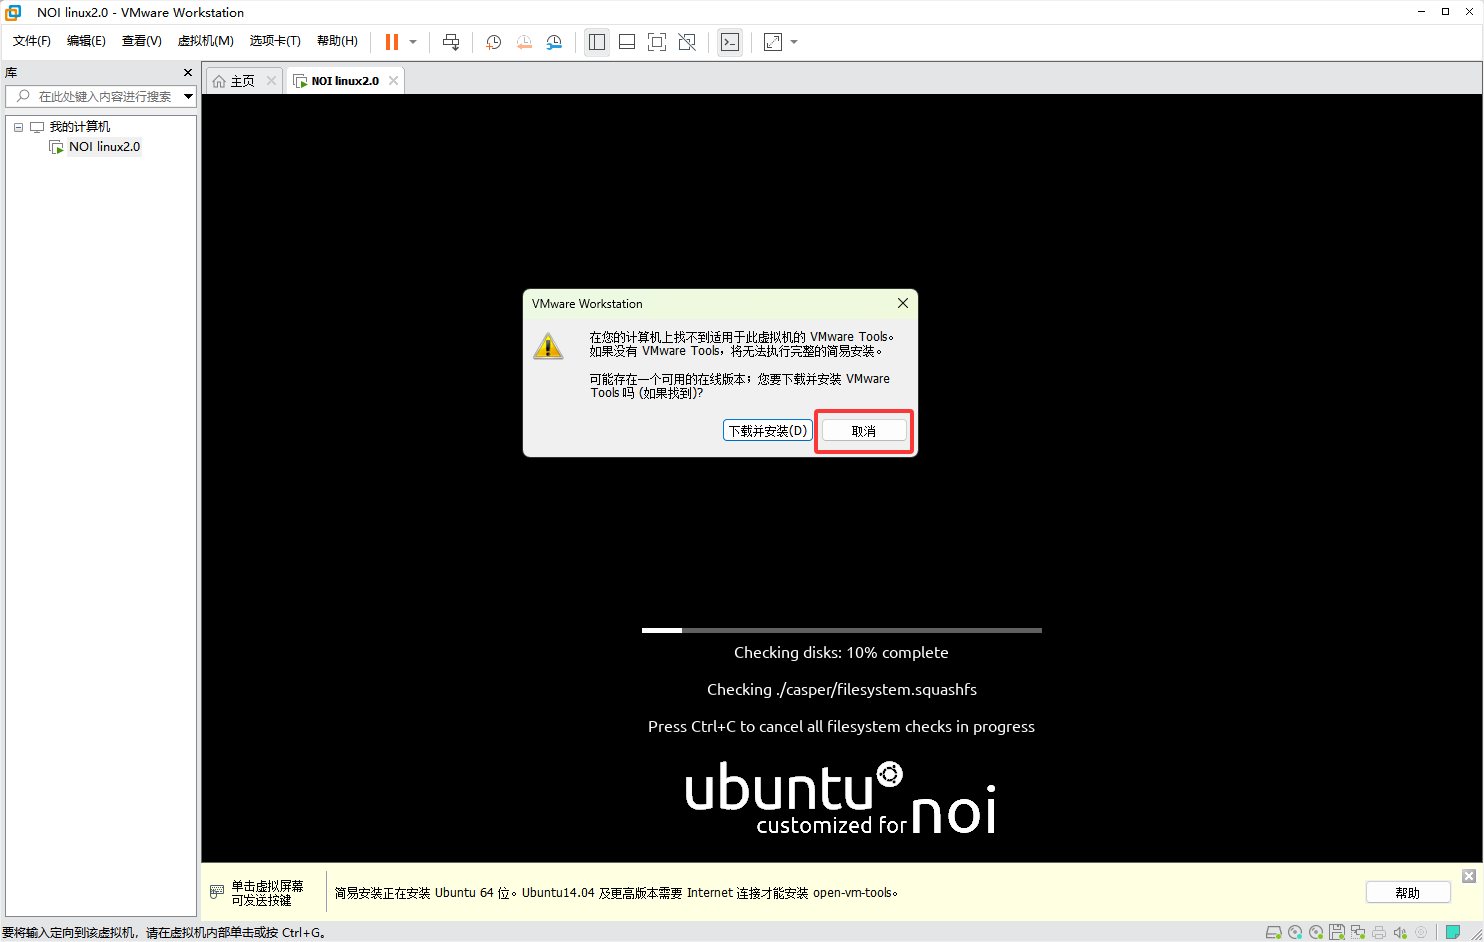This screenshot has width=1484, height=942.
Task: Close the 主页 tab
Action: (x=271, y=81)
